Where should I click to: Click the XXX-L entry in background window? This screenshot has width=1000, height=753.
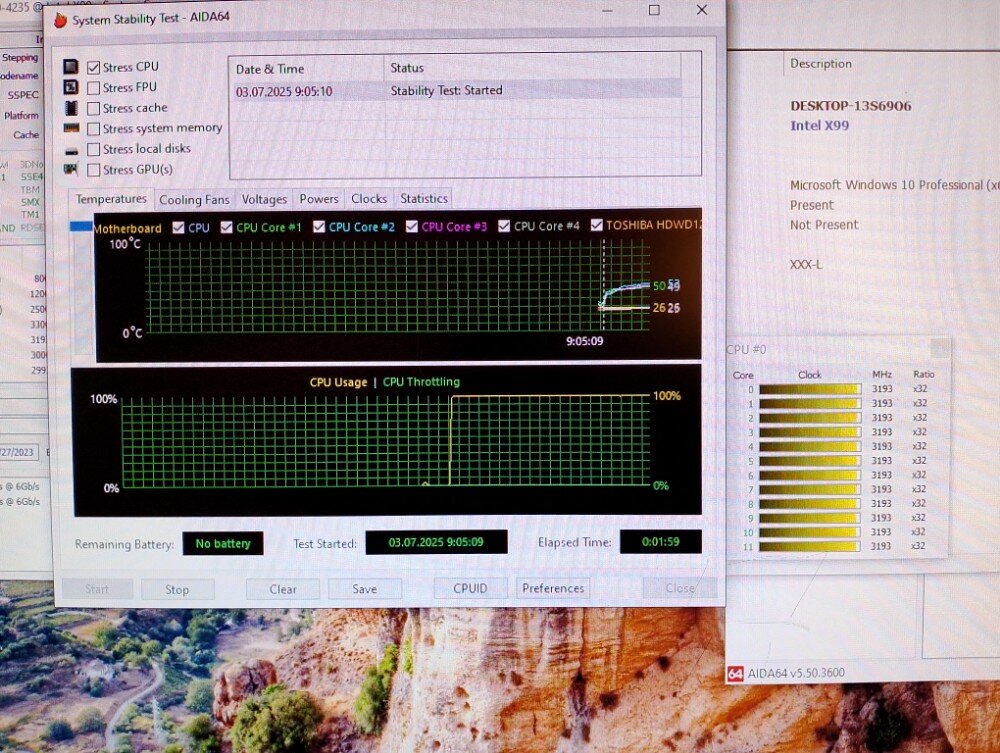tap(806, 265)
